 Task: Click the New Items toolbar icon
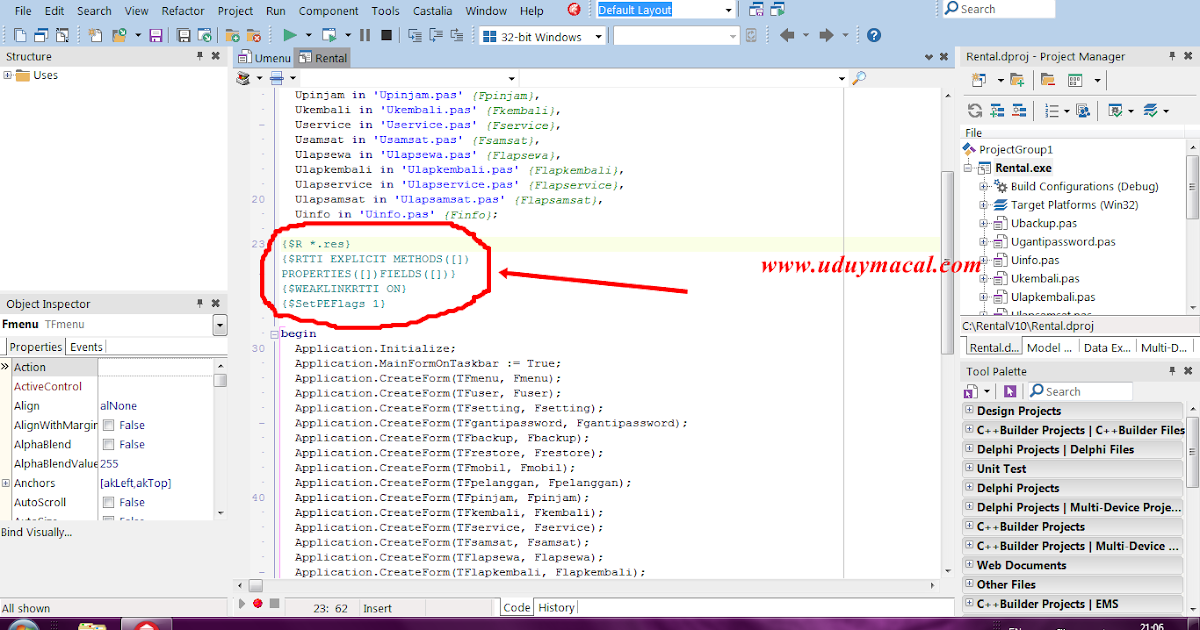(95, 35)
